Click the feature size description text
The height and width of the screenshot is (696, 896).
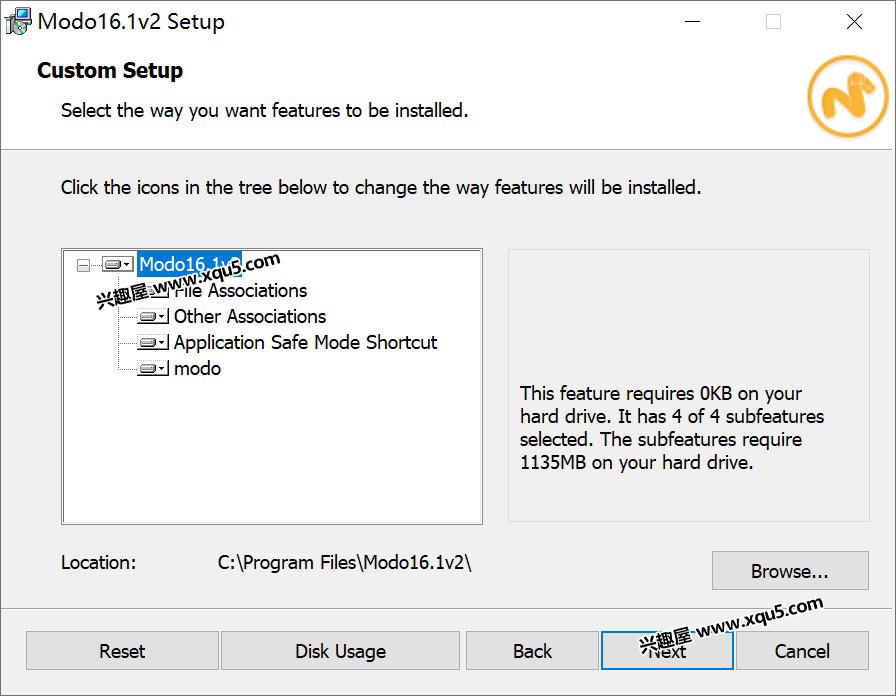[672, 427]
